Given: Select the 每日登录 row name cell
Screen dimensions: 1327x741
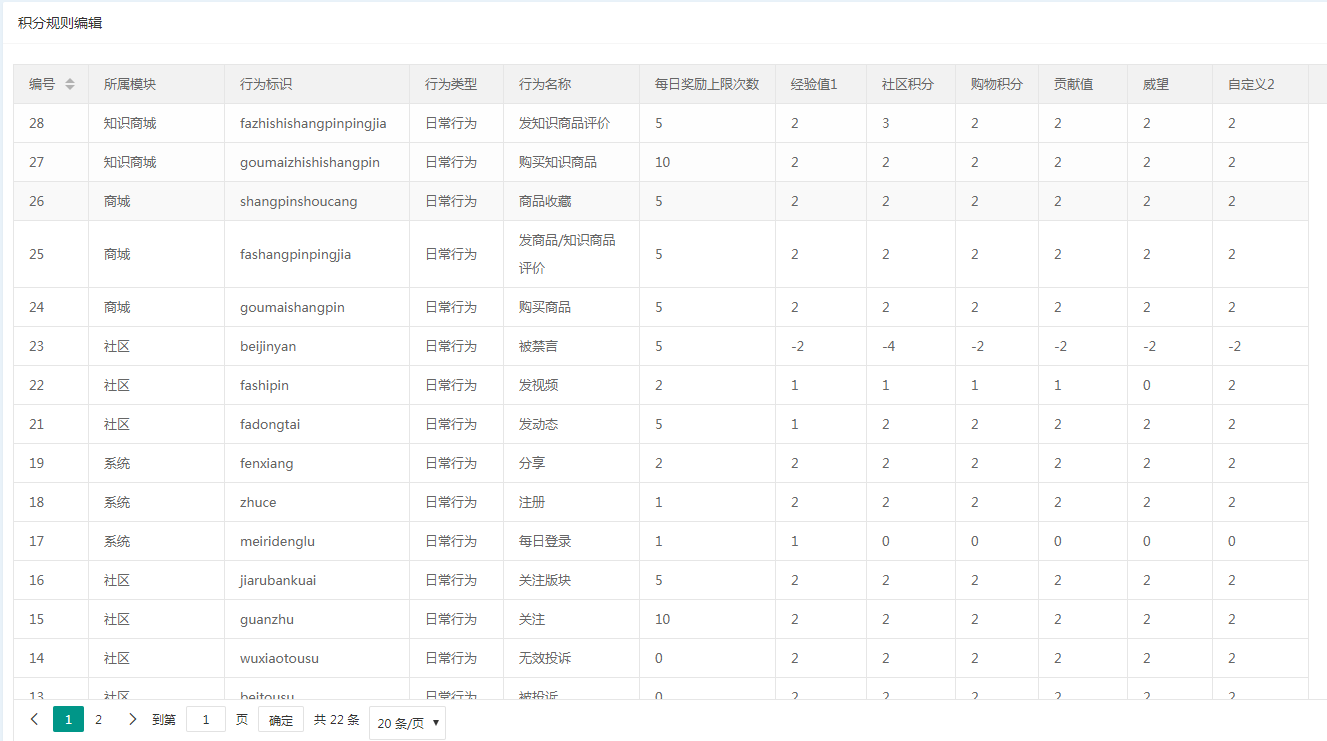Looking at the screenshot, I should point(545,542).
